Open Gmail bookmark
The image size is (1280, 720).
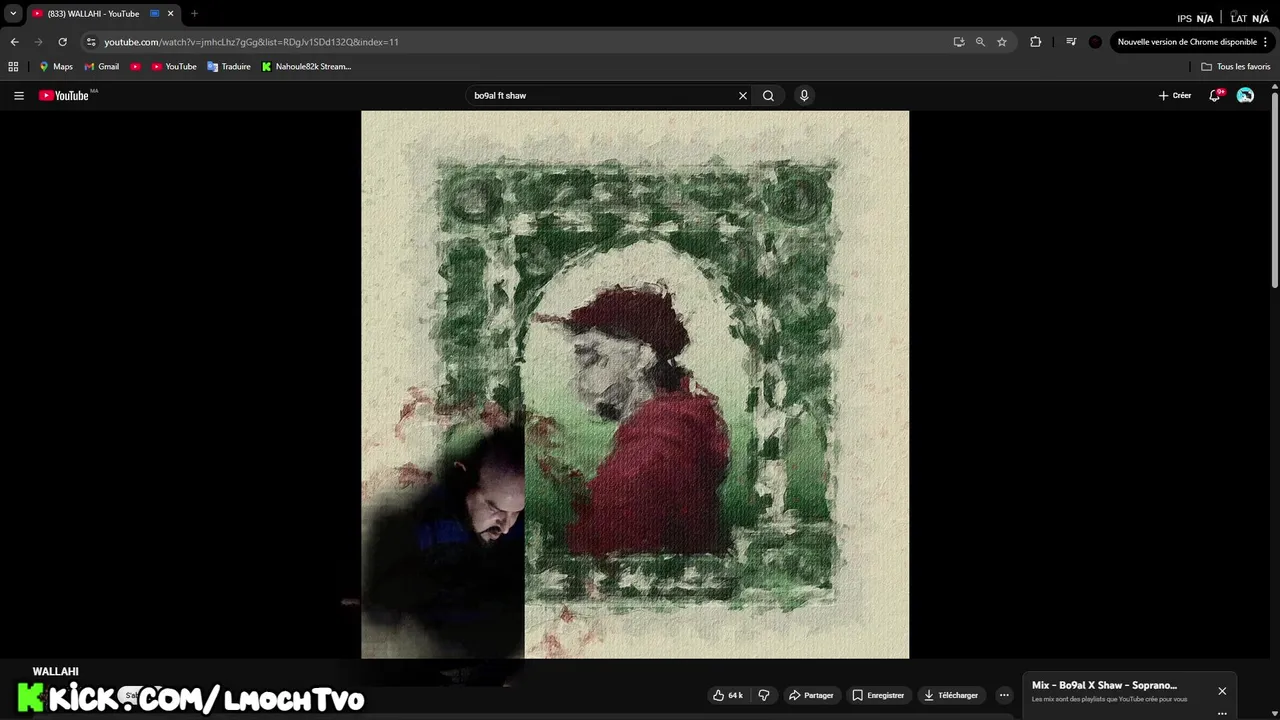[x=101, y=67]
